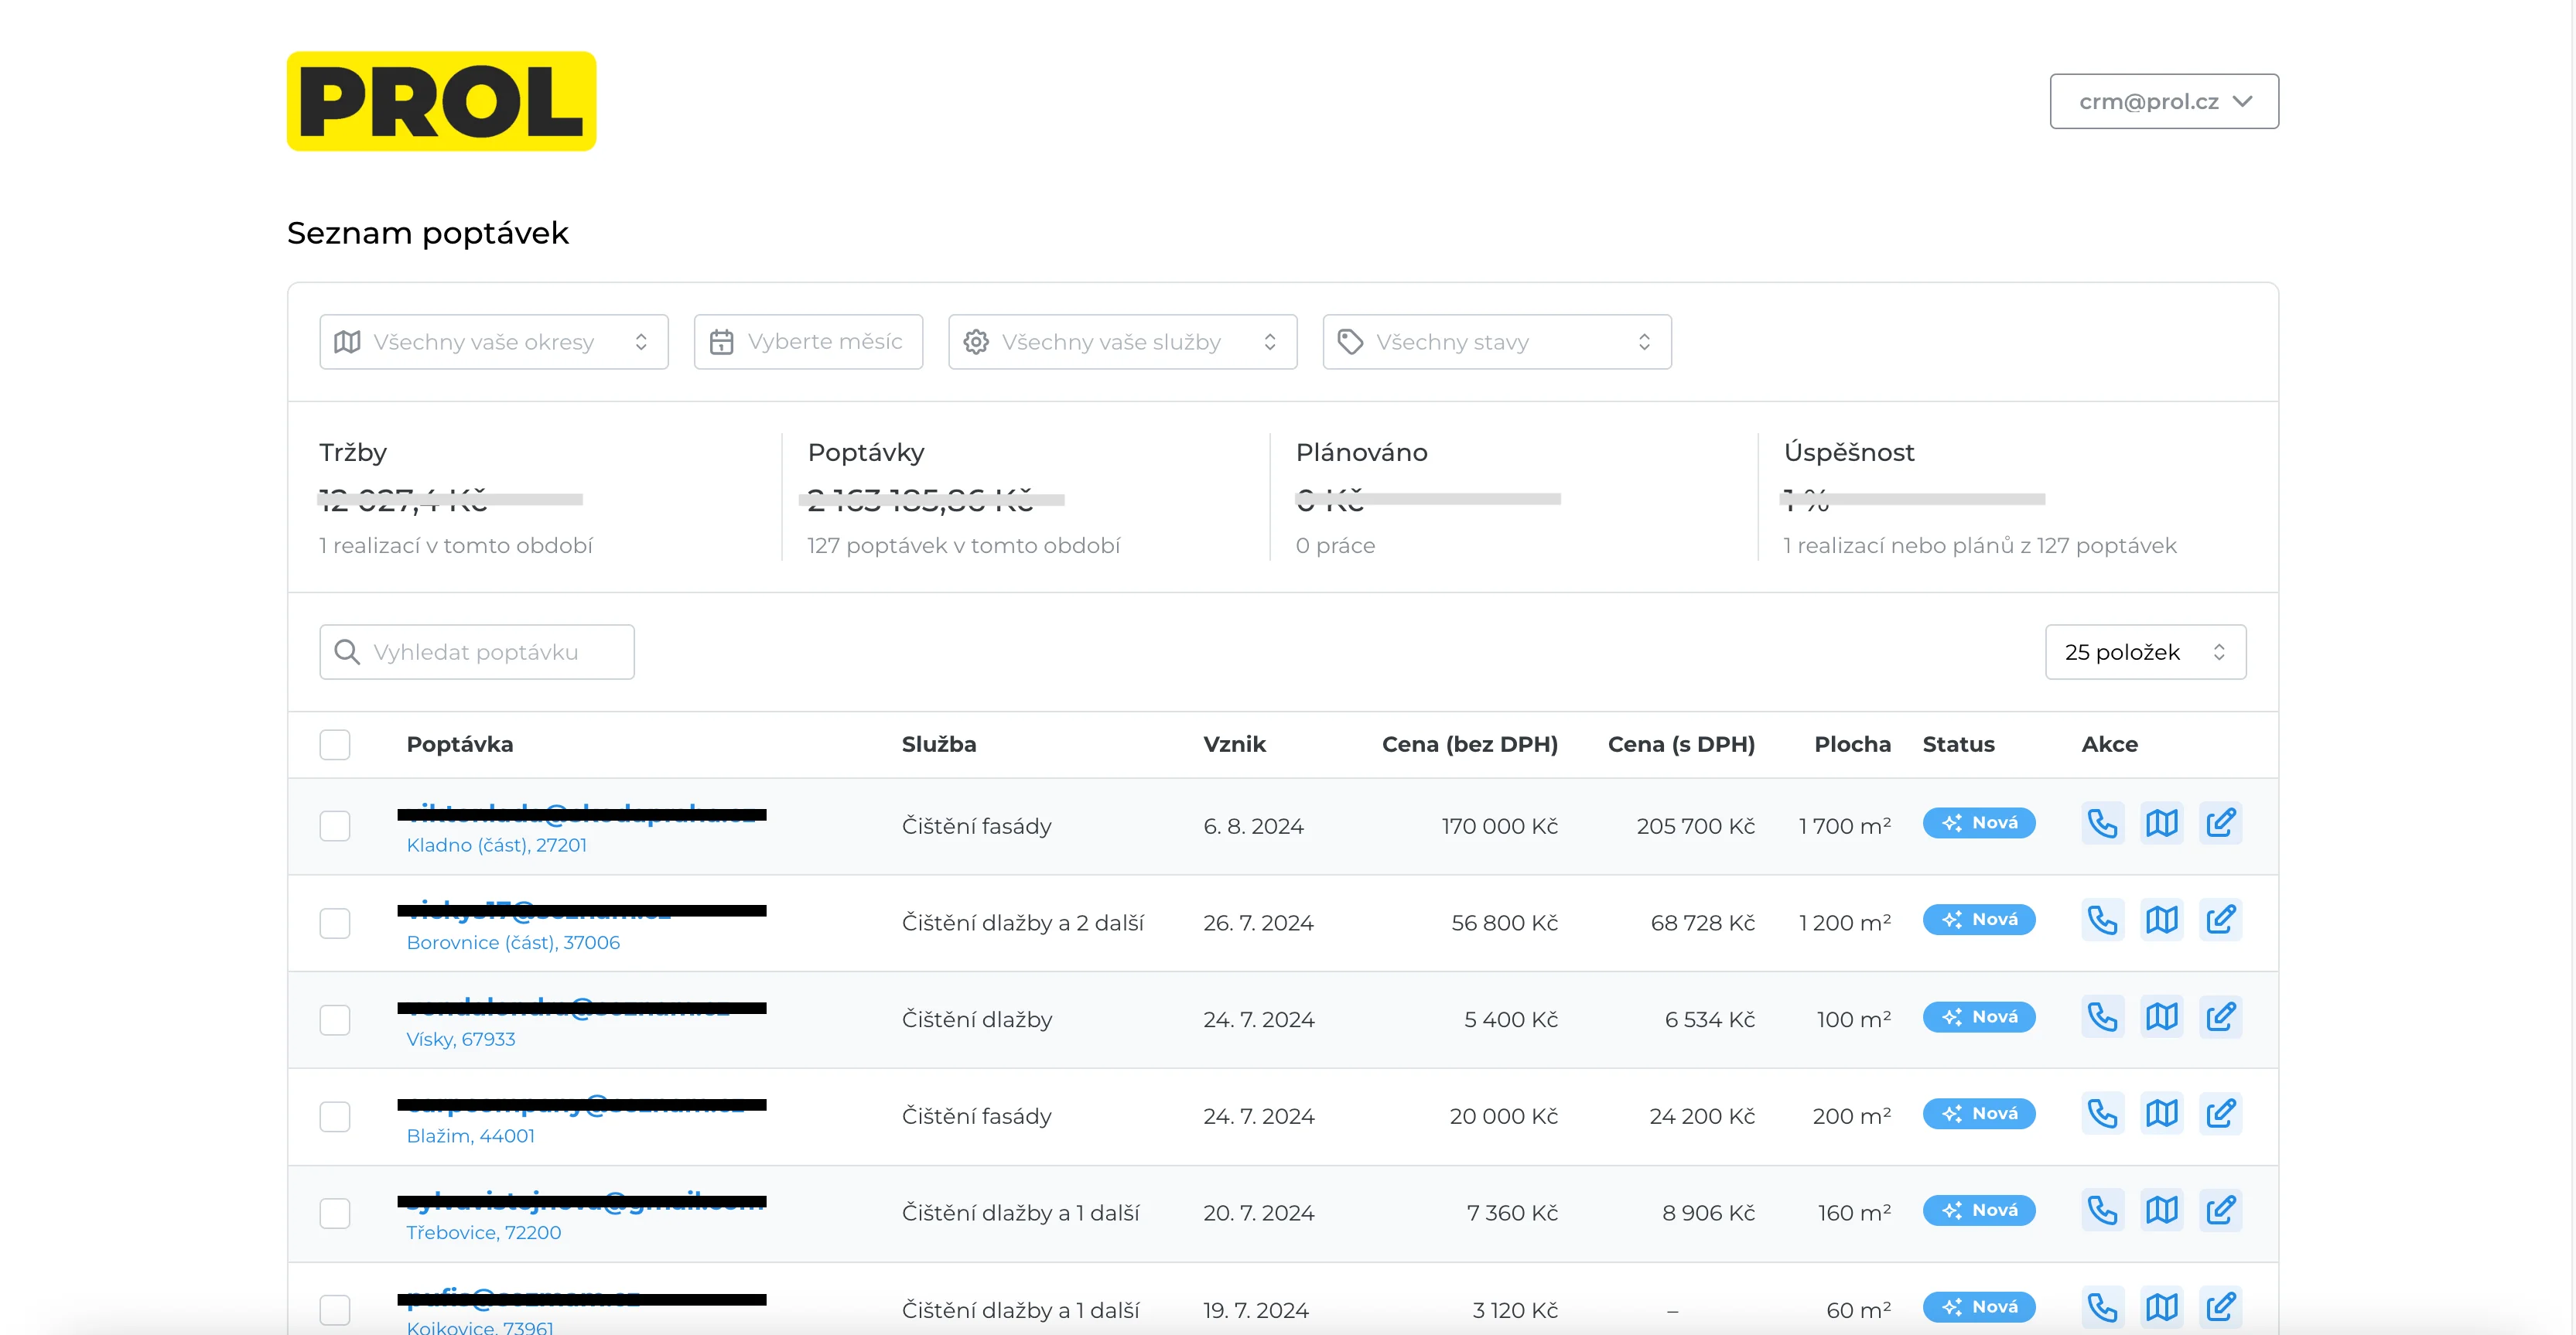Open the "Všechny stavy" status filter

pyautogui.click(x=1496, y=342)
